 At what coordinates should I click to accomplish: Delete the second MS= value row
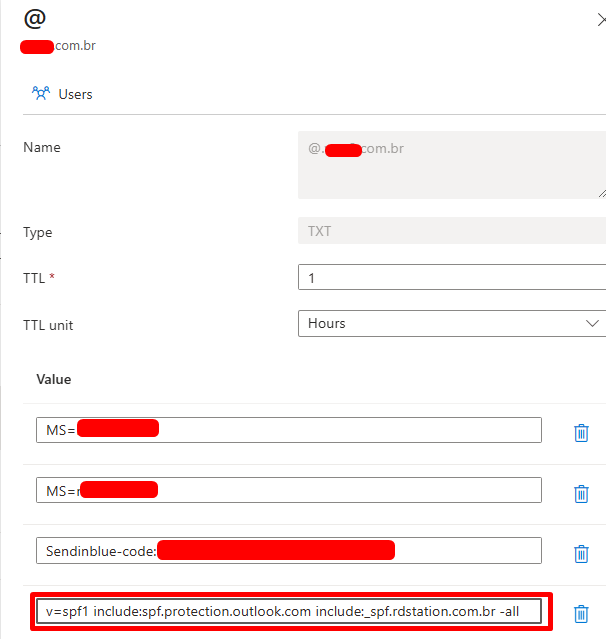point(581,494)
